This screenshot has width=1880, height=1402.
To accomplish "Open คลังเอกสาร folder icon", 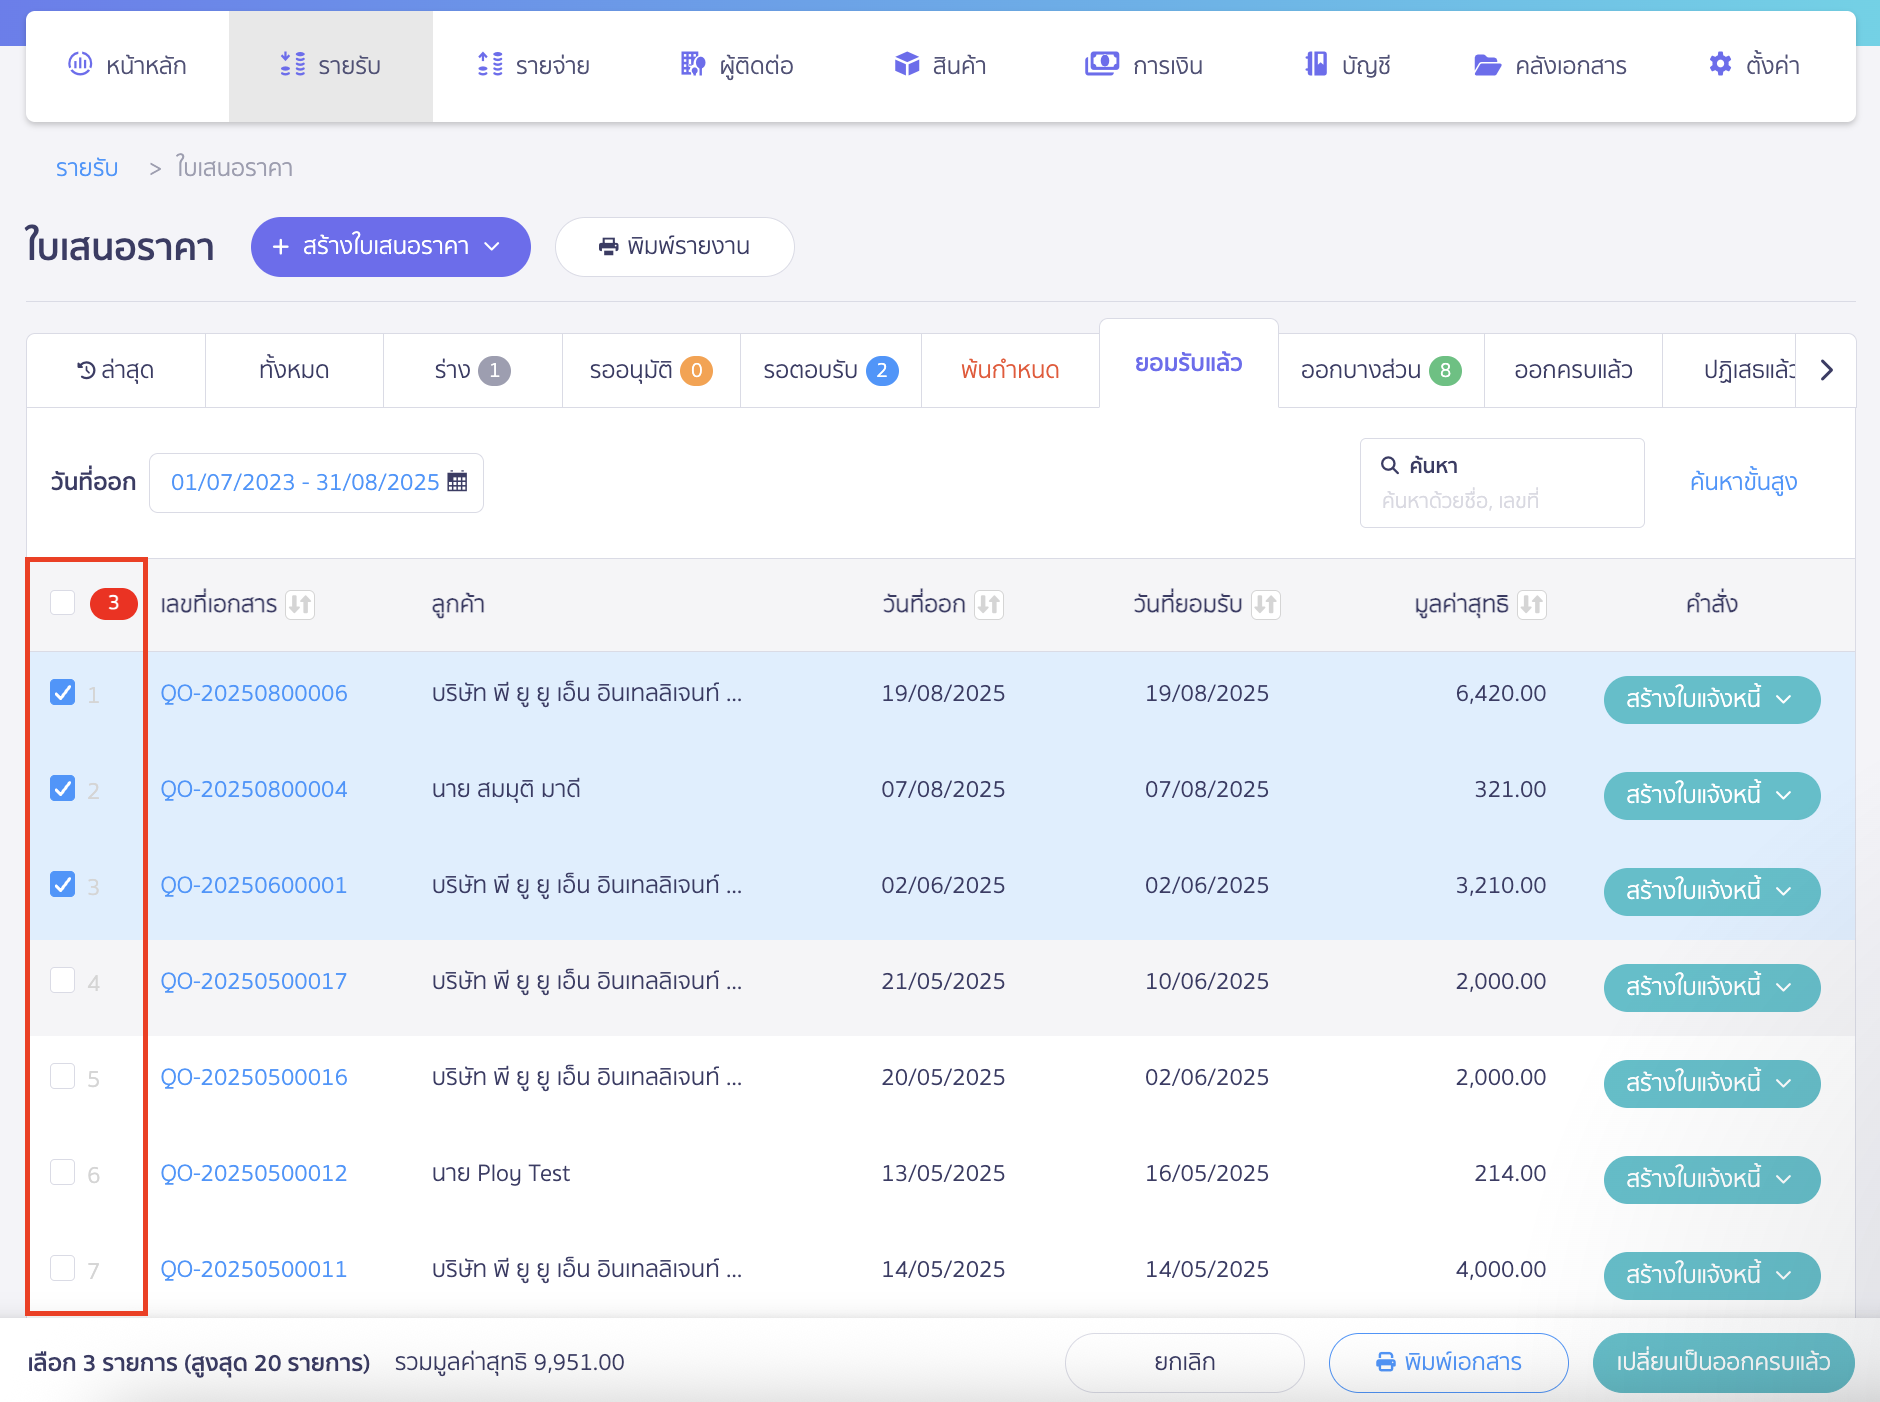I will pos(1487,65).
